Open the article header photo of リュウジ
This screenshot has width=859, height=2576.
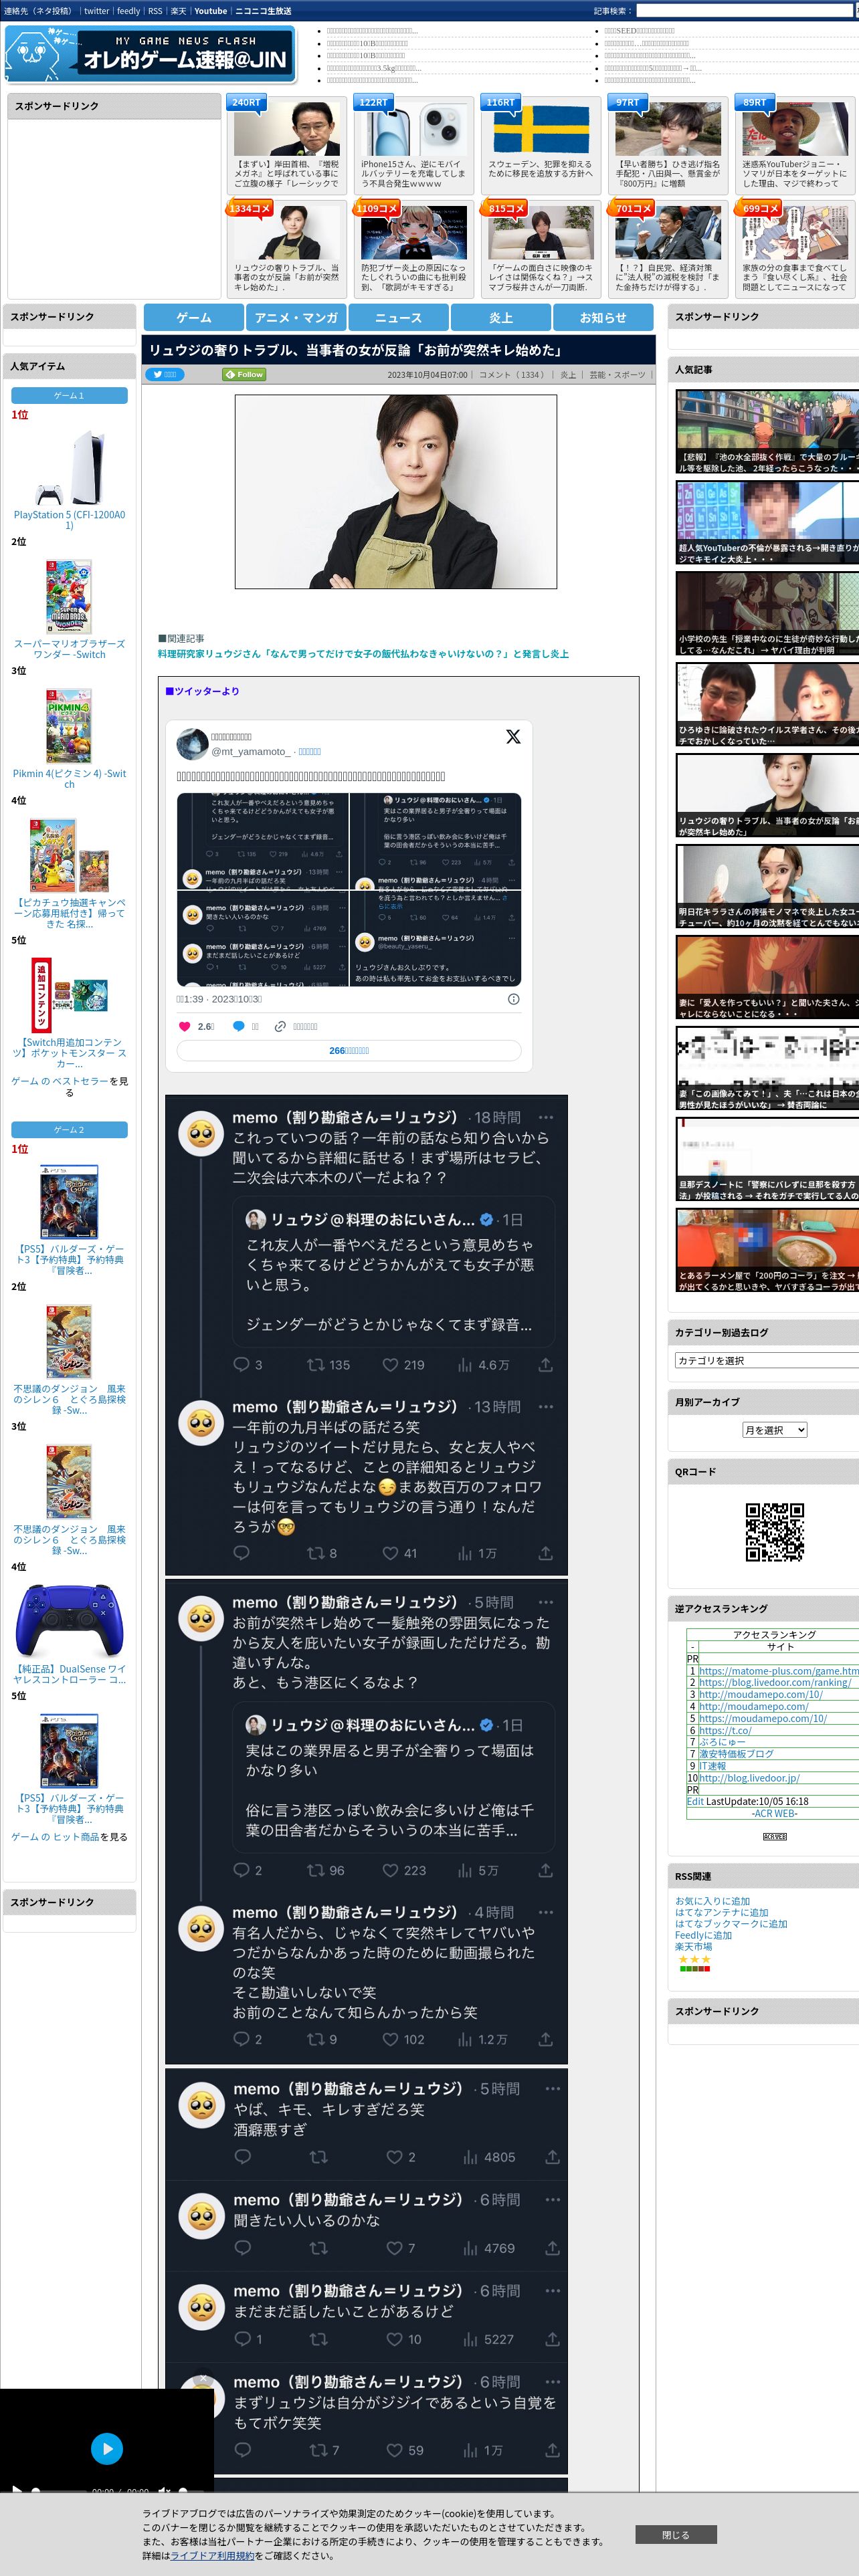click(x=396, y=491)
